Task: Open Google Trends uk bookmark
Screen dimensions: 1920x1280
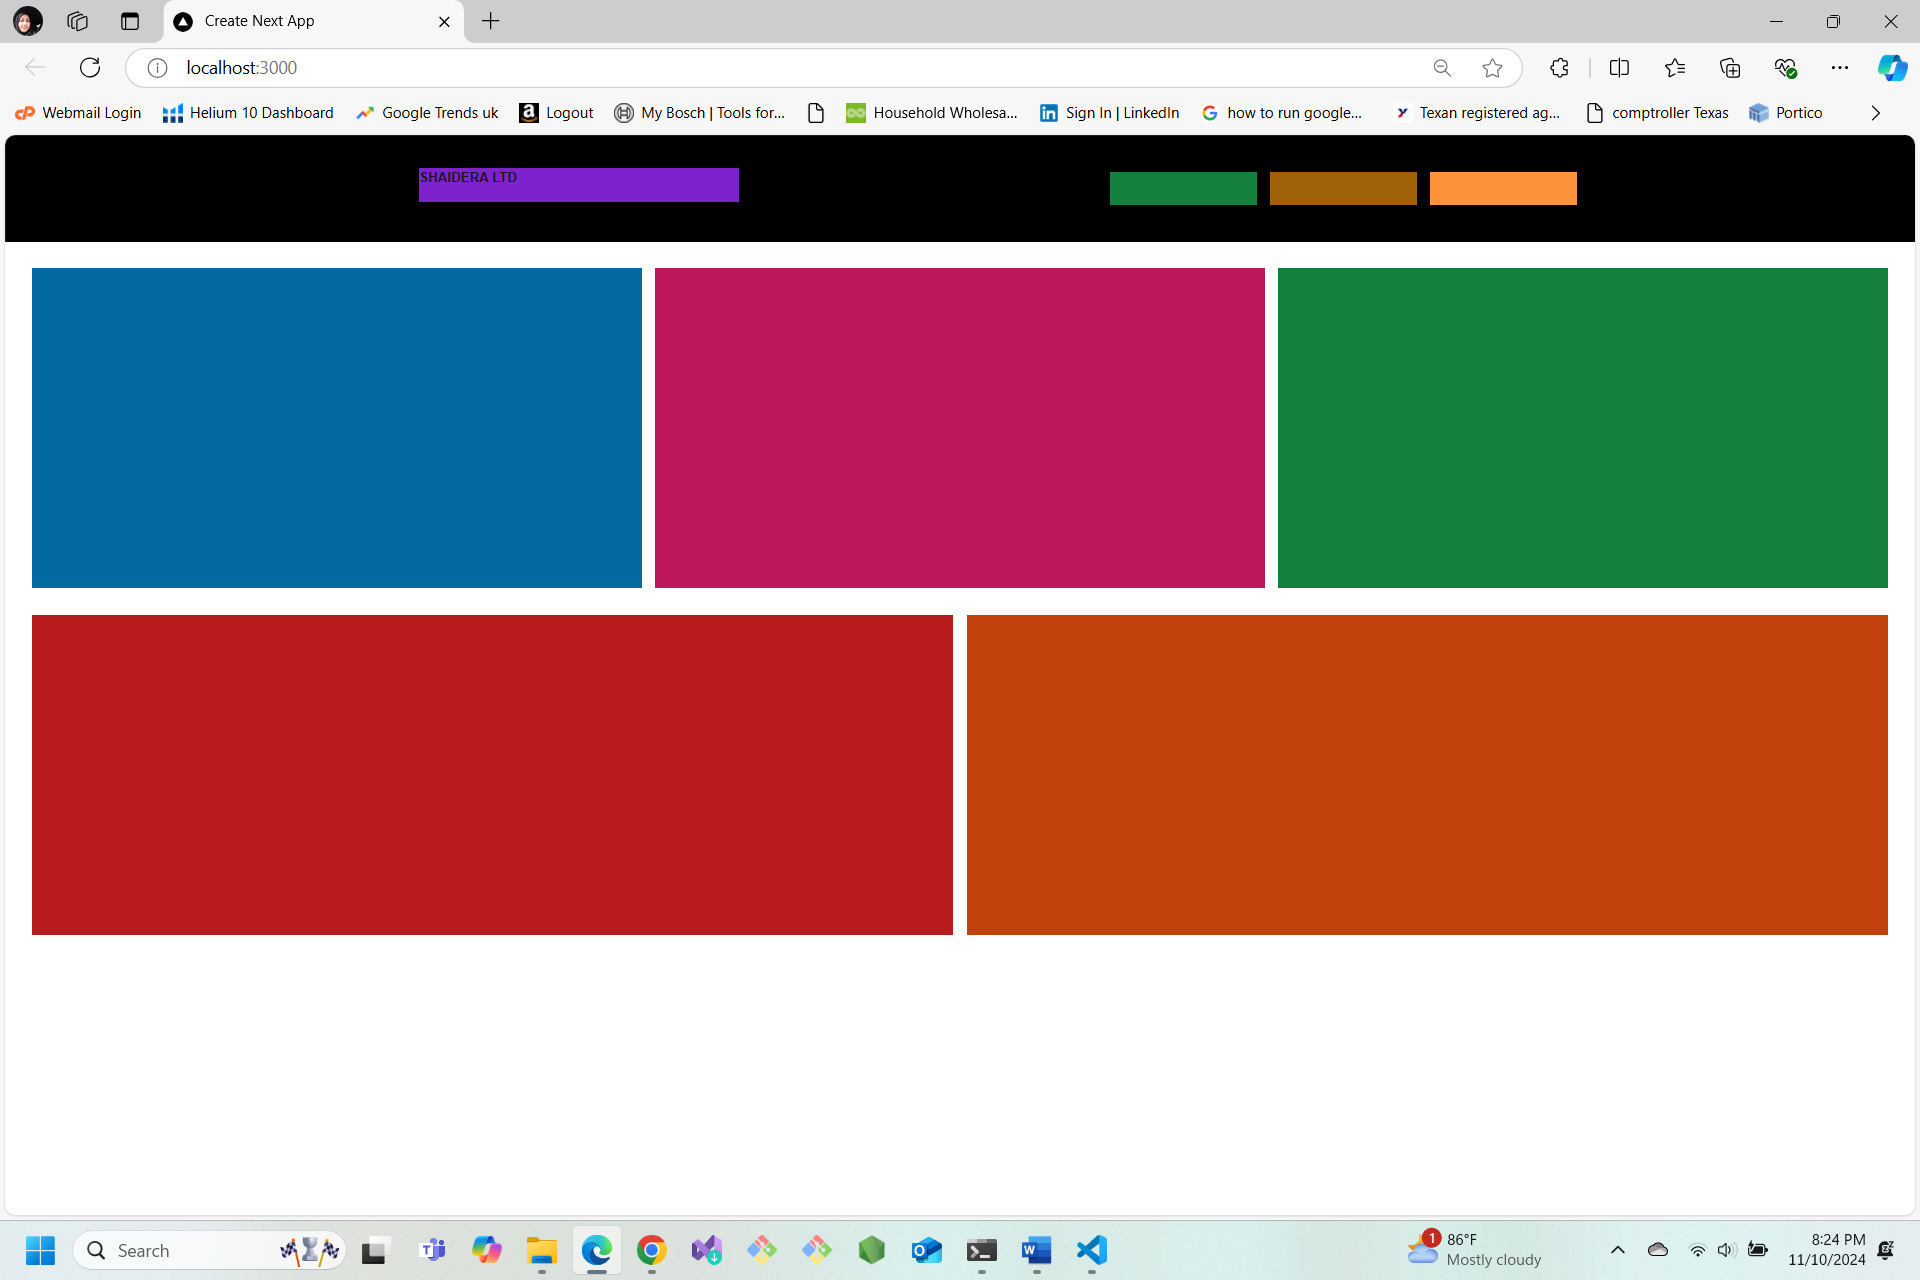Action: pyautogui.click(x=427, y=113)
